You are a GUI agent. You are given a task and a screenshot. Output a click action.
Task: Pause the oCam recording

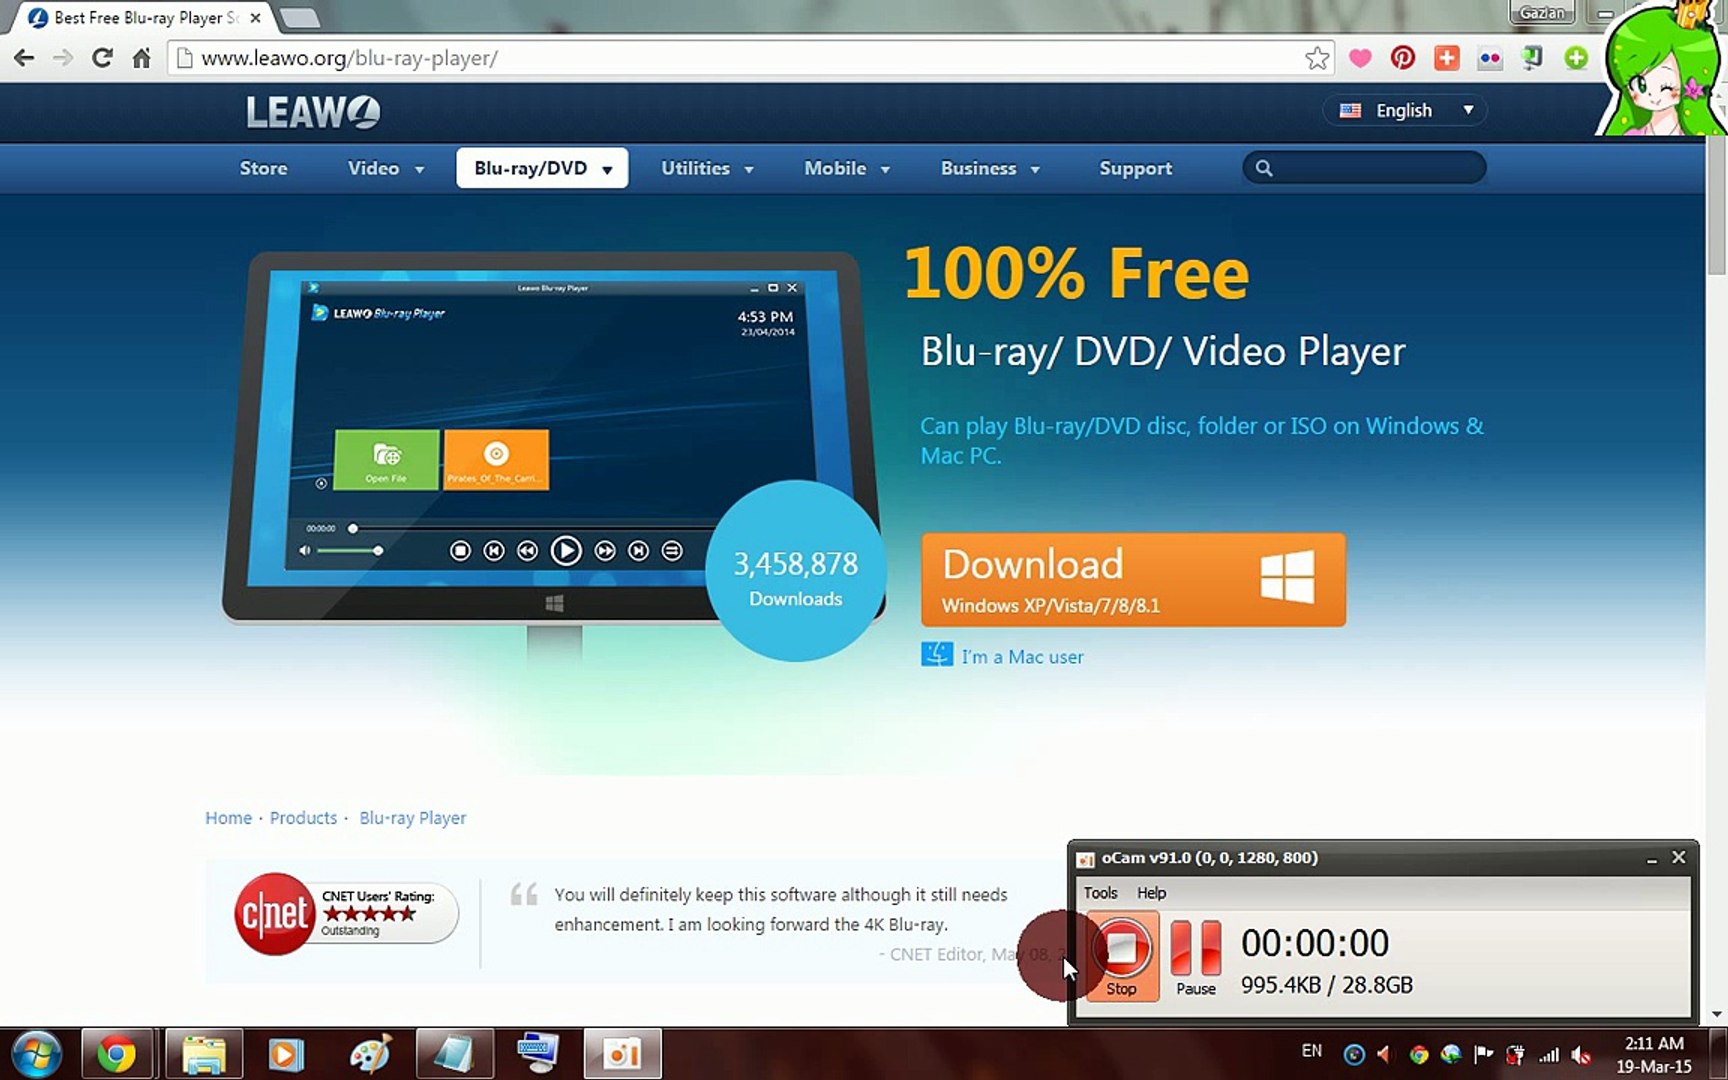pyautogui.click(x=1196, y=956)
